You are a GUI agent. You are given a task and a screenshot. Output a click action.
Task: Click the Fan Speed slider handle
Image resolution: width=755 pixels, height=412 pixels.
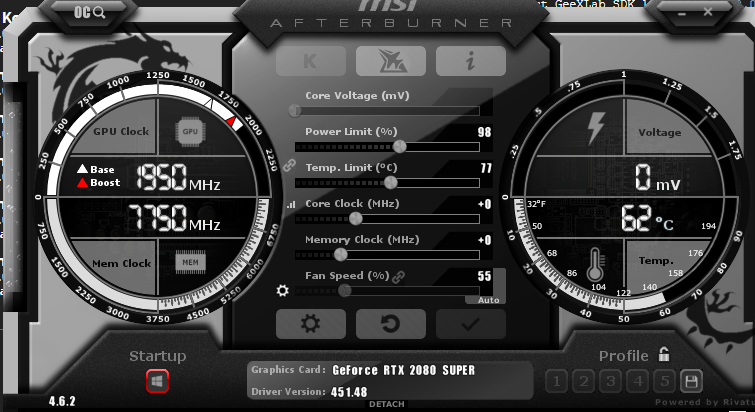pyautogui.click(x=344, y=291)
